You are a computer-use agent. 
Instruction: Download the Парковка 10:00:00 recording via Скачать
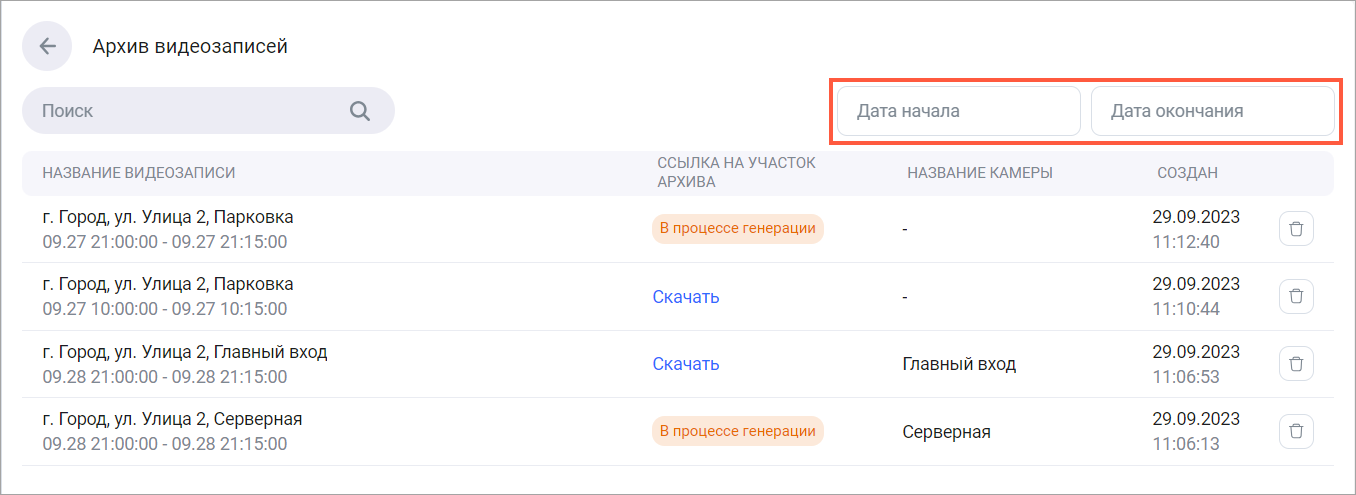[x=686, y=297]
